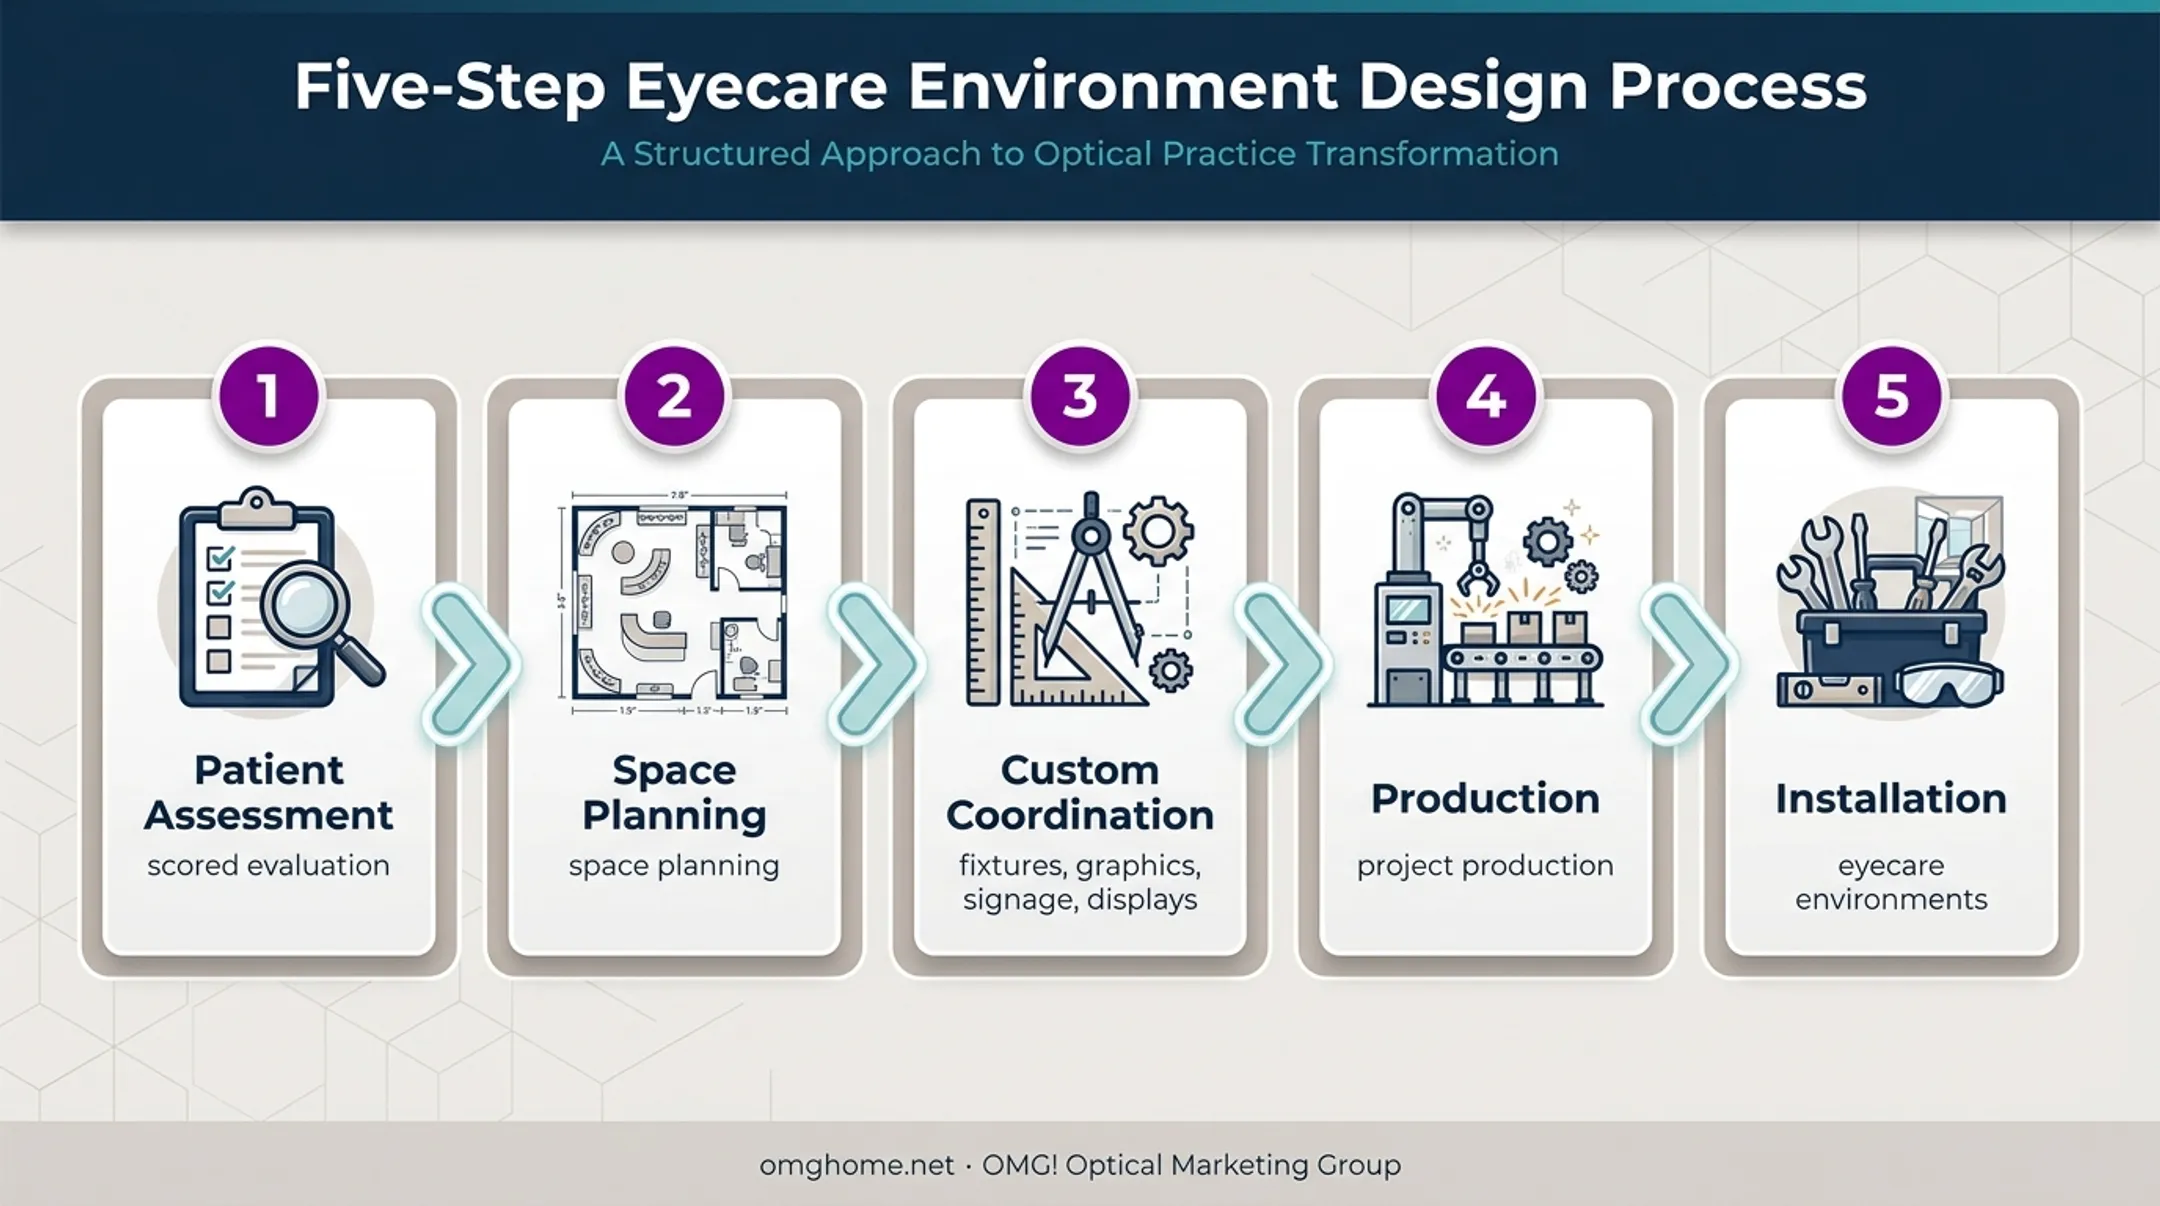Click the purple step 3 circle
The image size is (2160, 1206).
click(x=1080, y=396)
